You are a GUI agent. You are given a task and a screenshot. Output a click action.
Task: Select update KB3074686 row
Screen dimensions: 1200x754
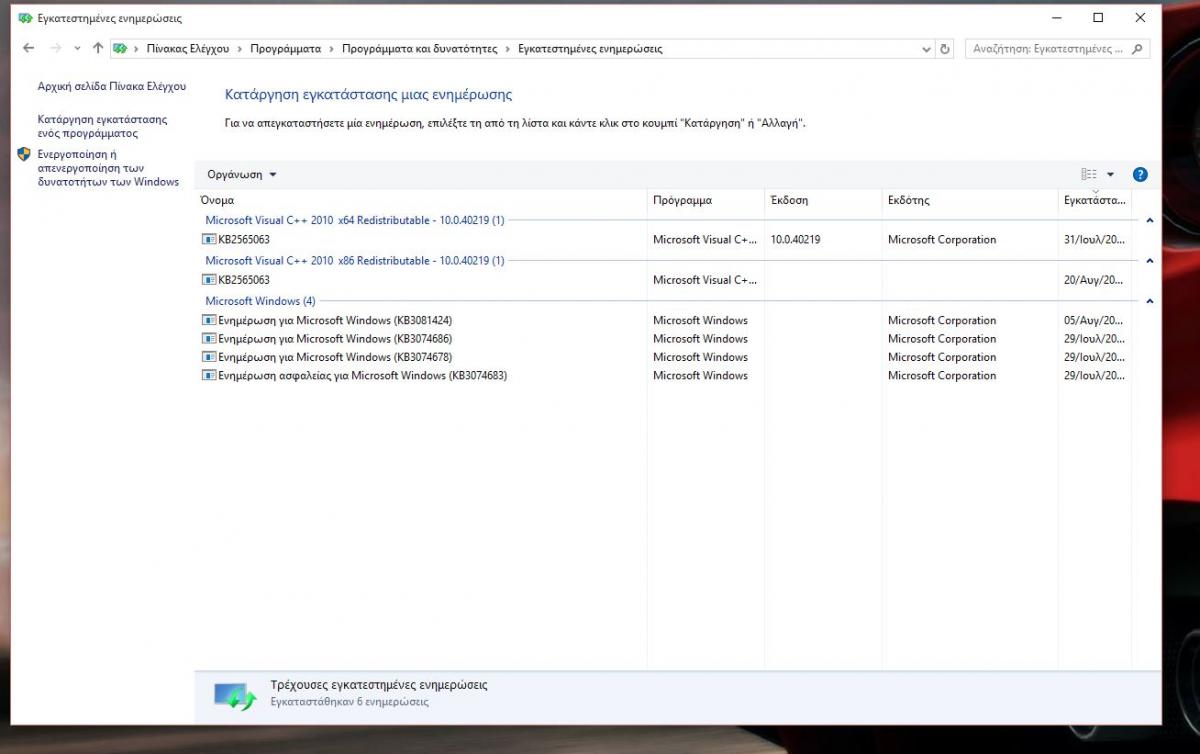[x=664, y=339]
